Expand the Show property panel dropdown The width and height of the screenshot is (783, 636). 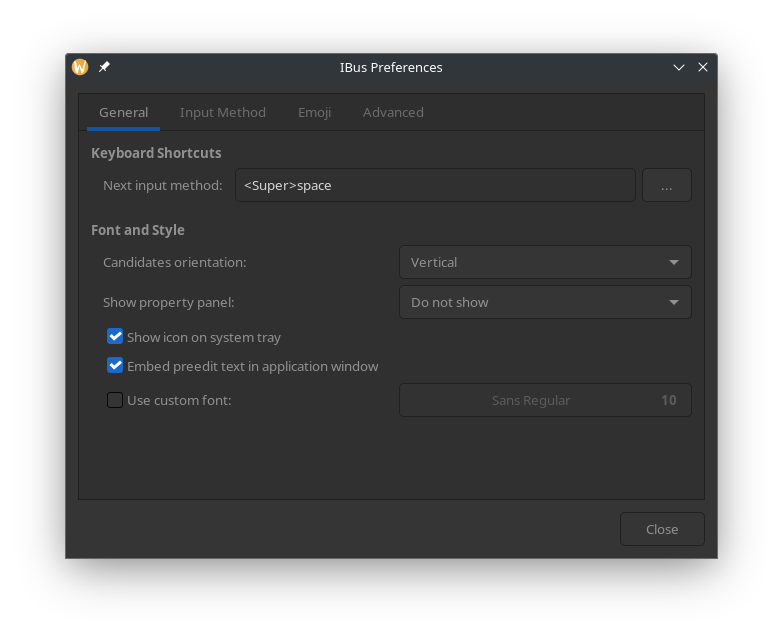pyautogui.click(x=545, y=302)
